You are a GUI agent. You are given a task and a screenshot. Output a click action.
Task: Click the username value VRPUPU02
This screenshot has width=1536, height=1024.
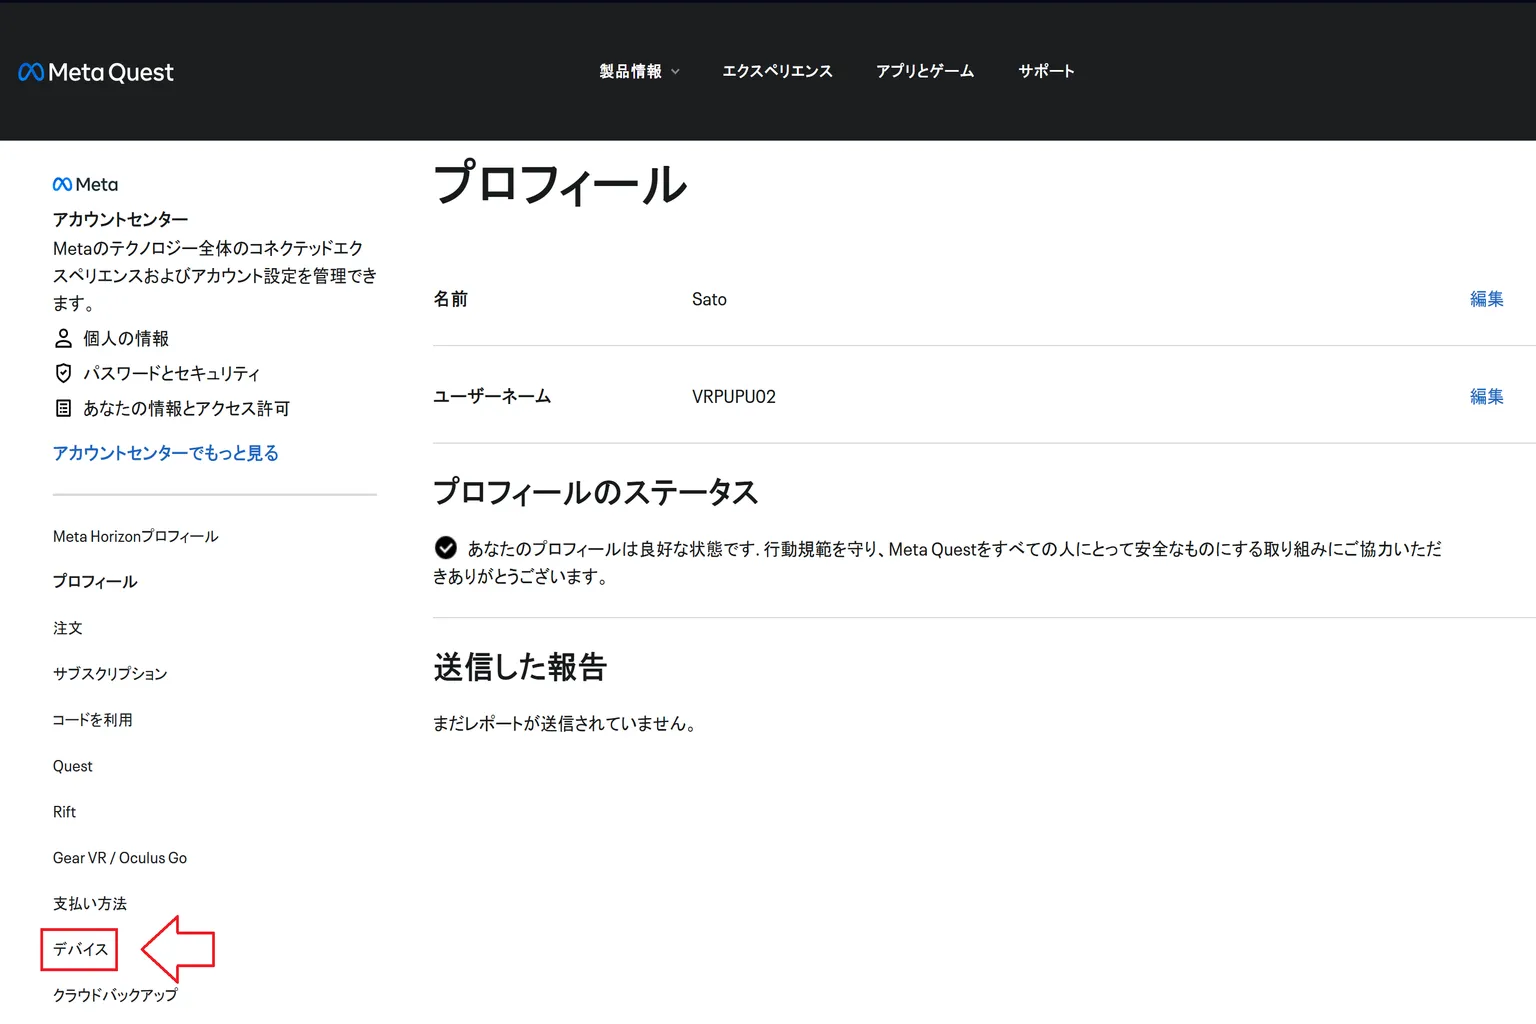click(x=734, y=397)
